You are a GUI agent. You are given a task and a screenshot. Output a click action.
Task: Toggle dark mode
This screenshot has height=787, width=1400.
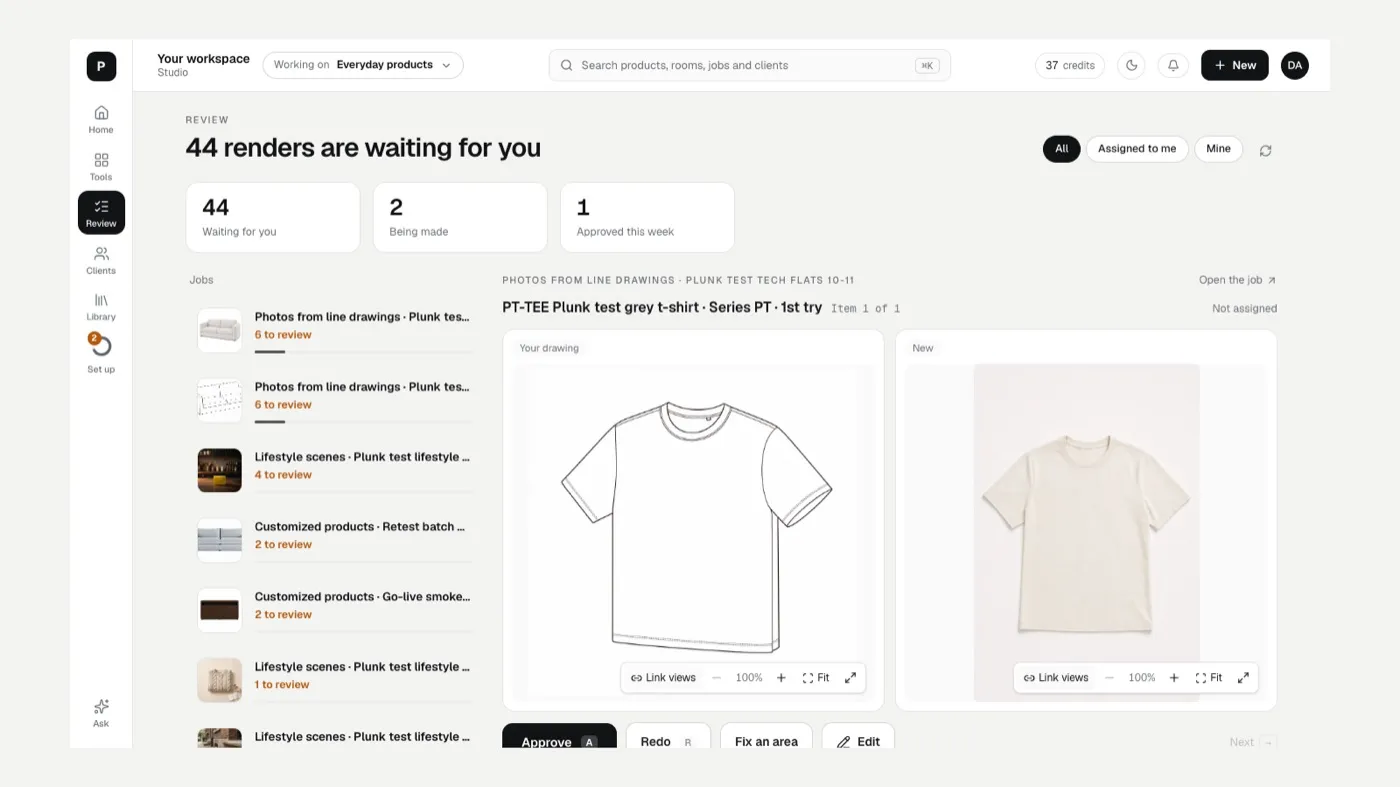pyautogui.click(x=1131, y=65)
